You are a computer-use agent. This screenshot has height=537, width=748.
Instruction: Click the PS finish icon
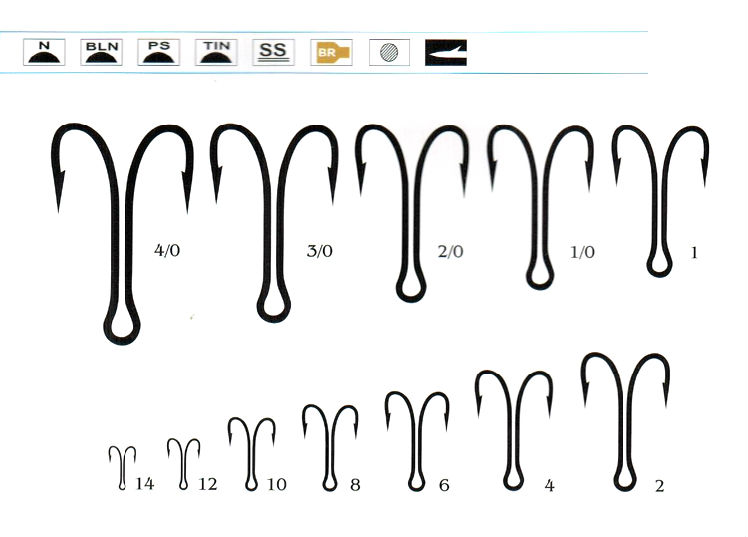(x=159, y=52)
